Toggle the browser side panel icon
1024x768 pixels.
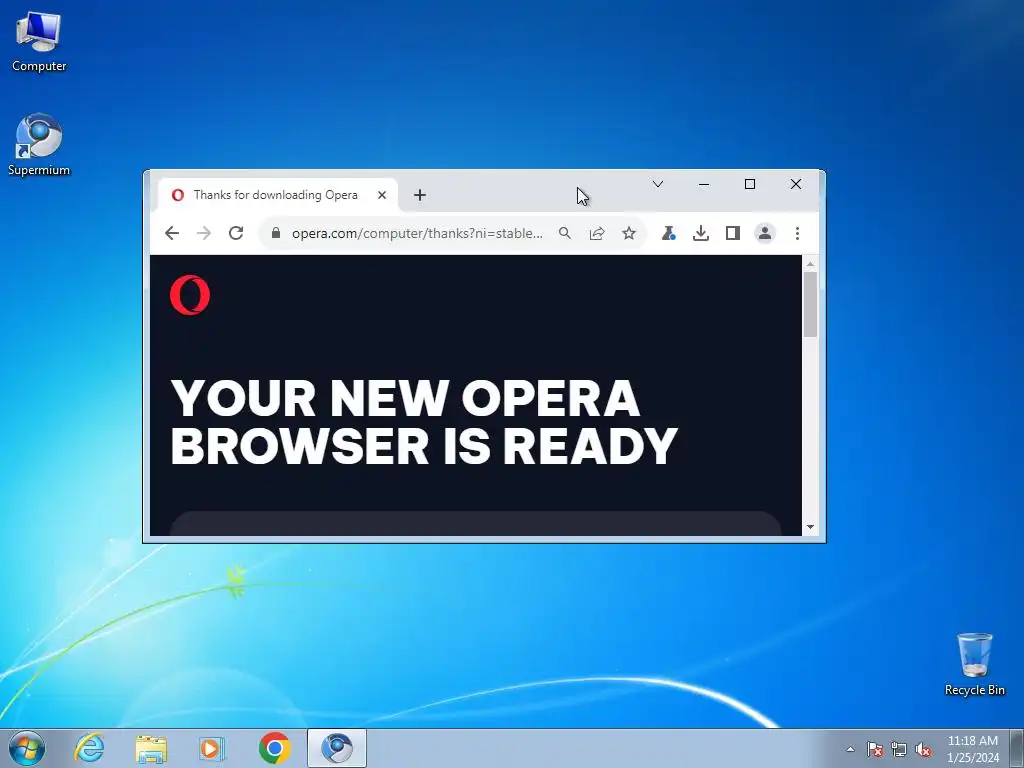pos(733,233)
